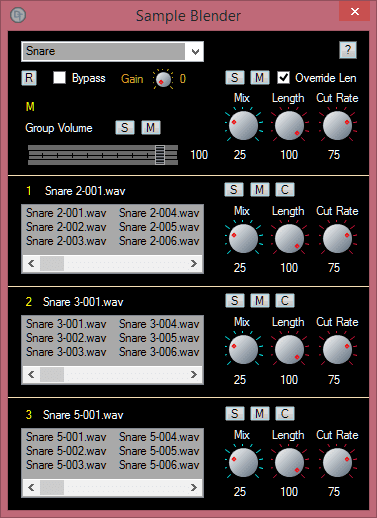Click the C button for layer 2
The width and height of the screenshot is (377, 518).
[x=285, y=300]
